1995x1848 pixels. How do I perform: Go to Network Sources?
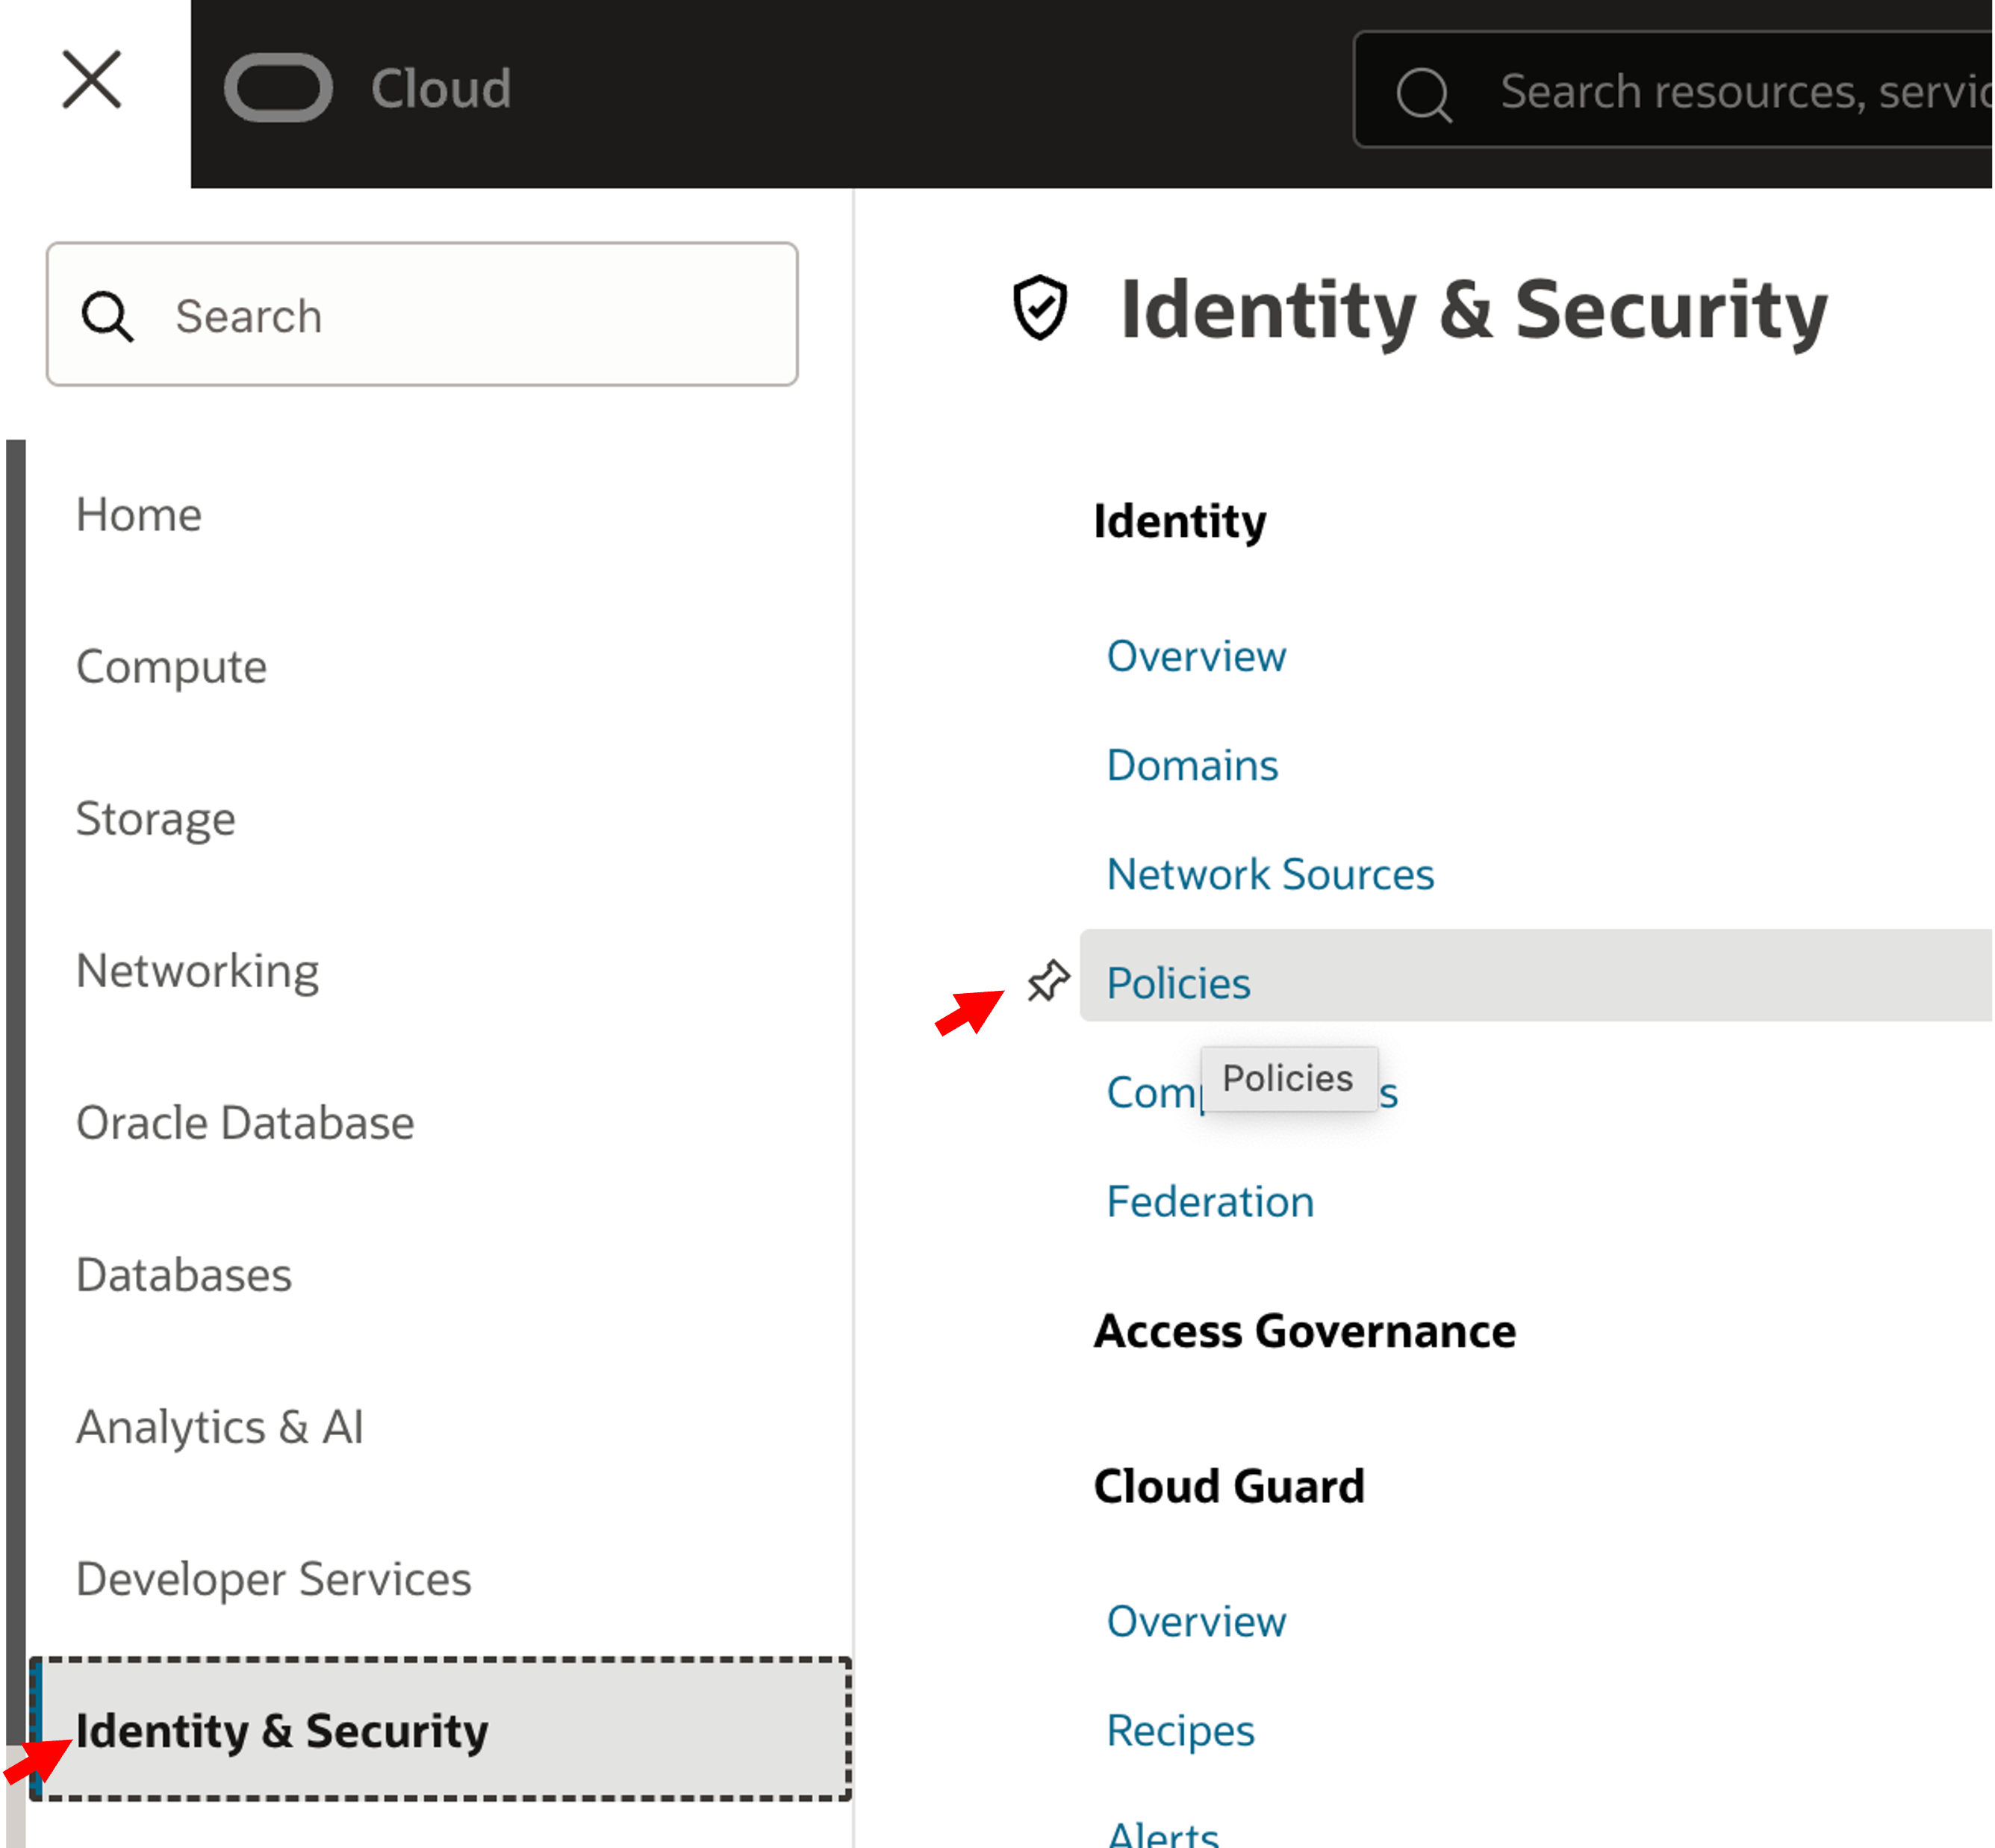tap(1270, 875)
